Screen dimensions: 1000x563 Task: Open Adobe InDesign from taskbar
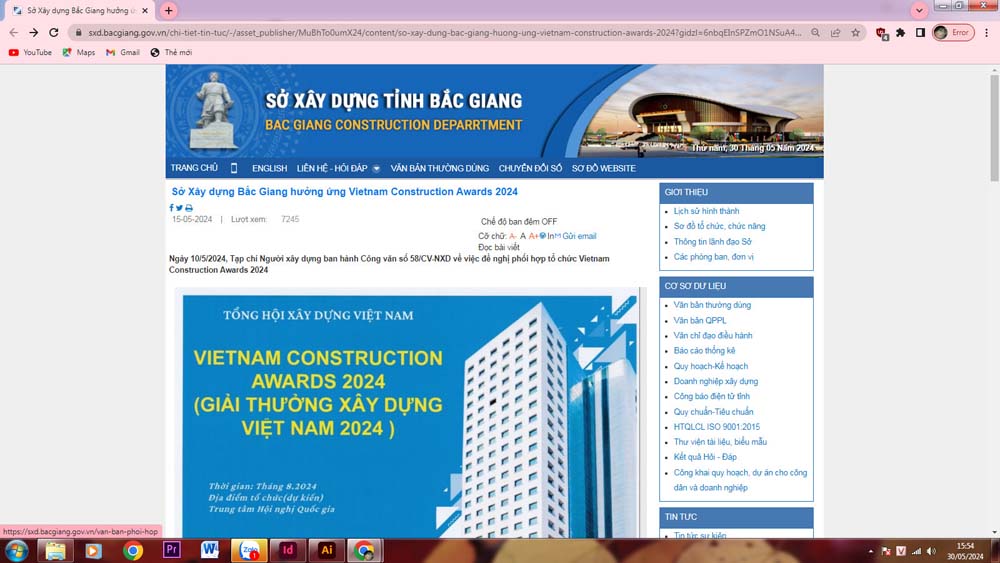tap(288, 550)
